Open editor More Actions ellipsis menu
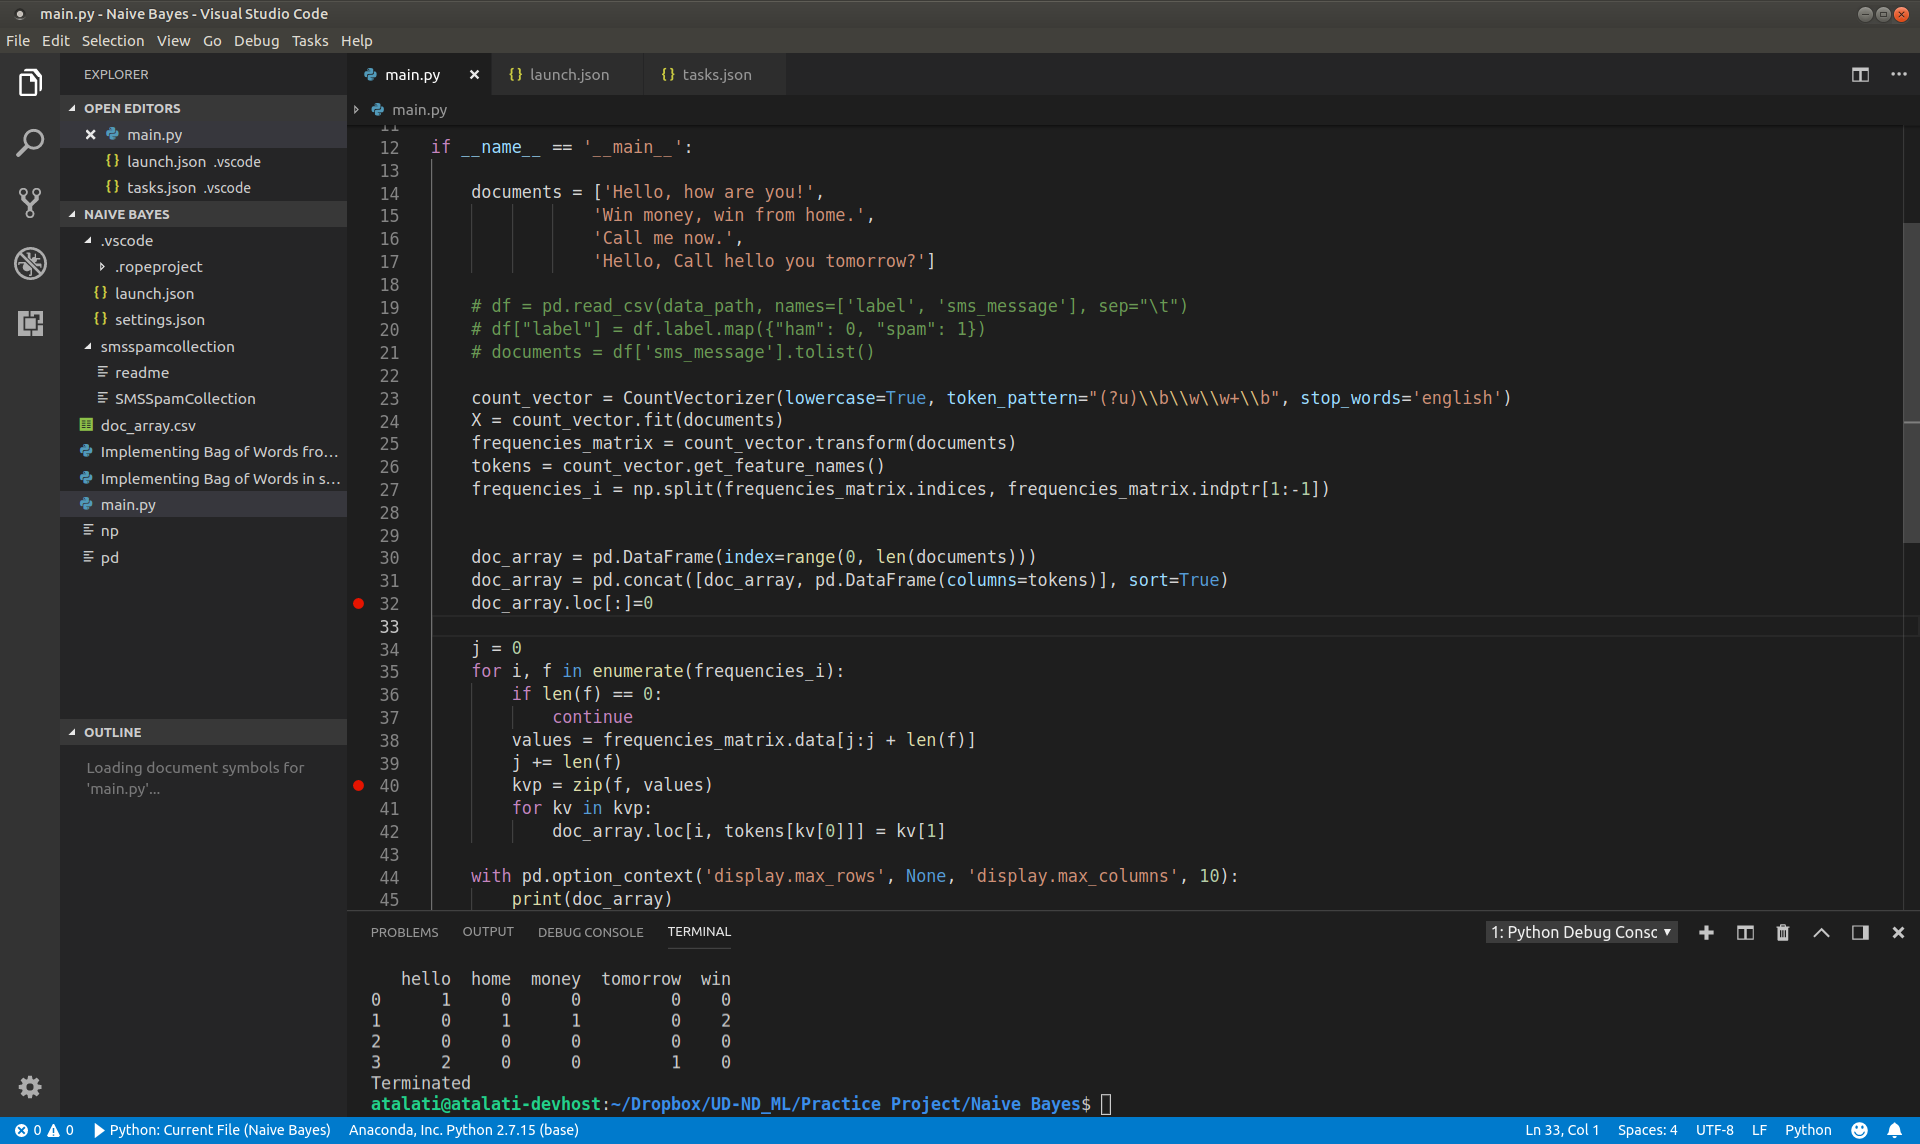 [x=1898, y=75]
